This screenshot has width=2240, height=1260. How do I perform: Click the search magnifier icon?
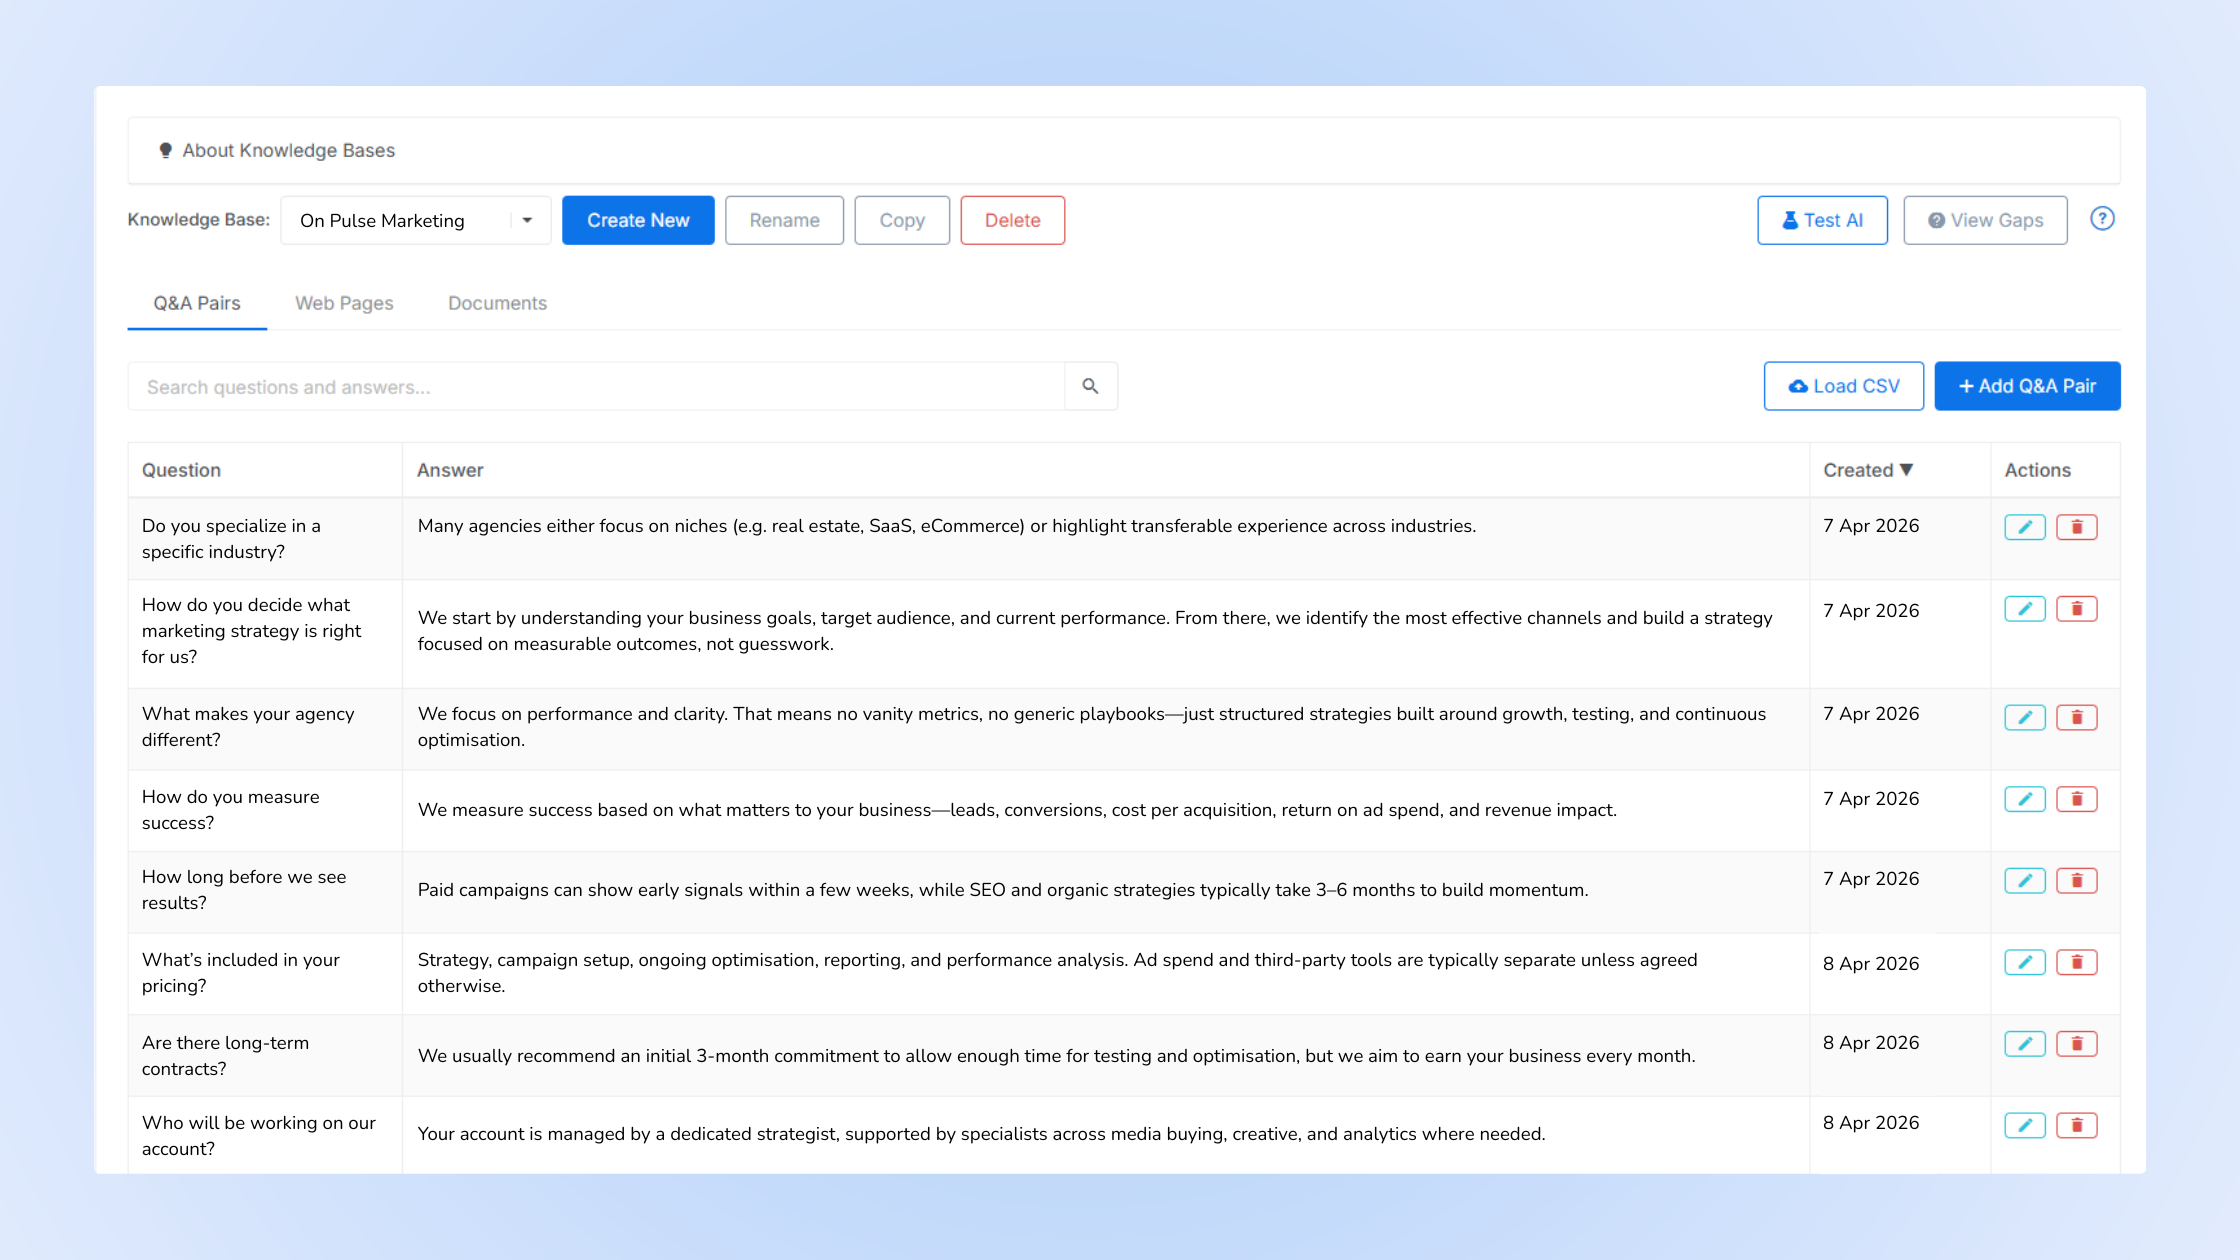(x=1089, y=386)
